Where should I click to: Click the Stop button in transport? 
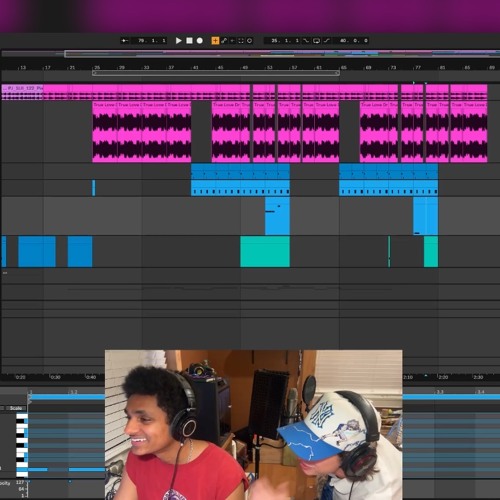point(189,41)
